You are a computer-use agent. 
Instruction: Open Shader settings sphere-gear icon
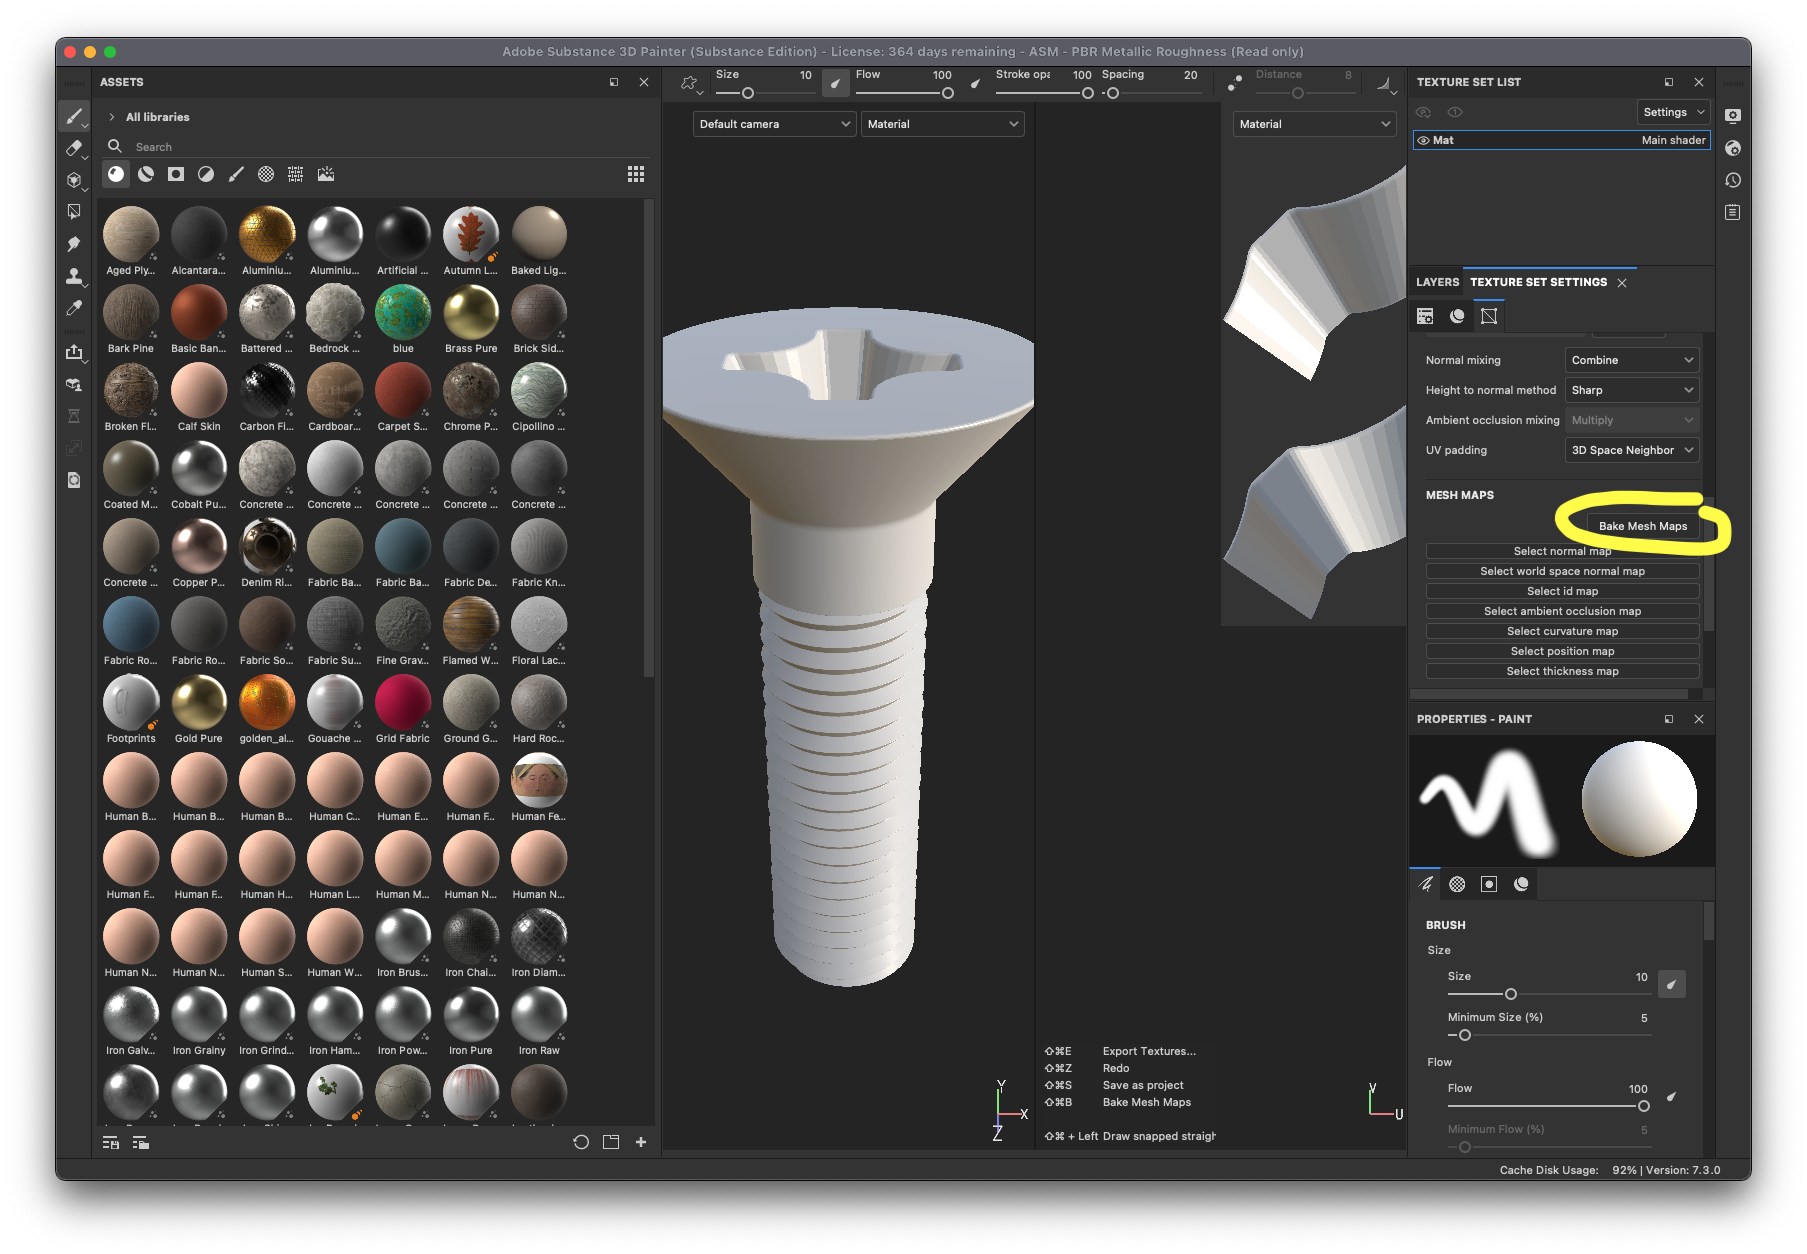tap(1733, 148)
